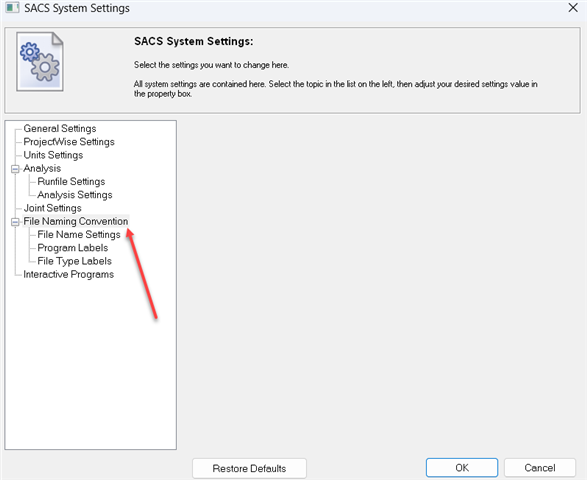Open Joint Settings topic
587x480 pixels.
pyautogui.click(x=52, y=208)
